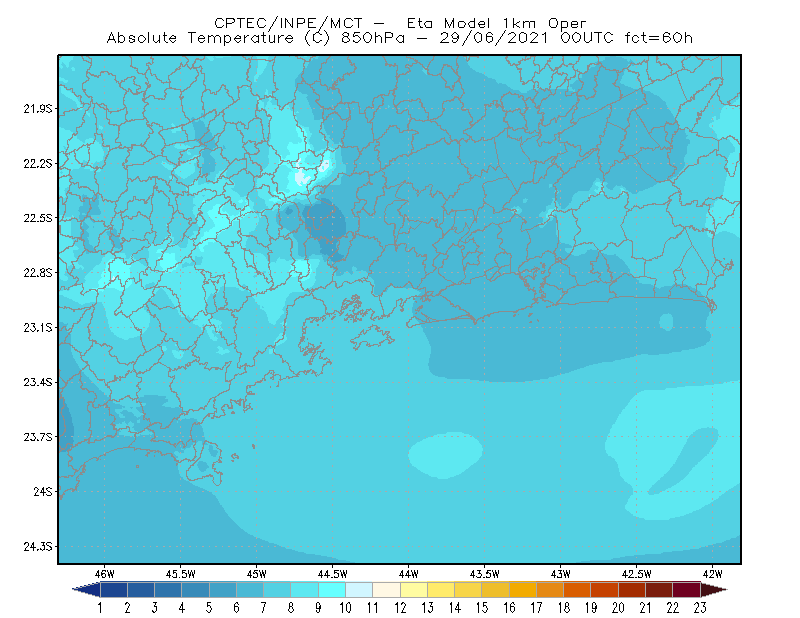Select the orange swatch between 17 and 18
Image resolution: width=800 pixels, height=618 pixels.
click(550, 590)
